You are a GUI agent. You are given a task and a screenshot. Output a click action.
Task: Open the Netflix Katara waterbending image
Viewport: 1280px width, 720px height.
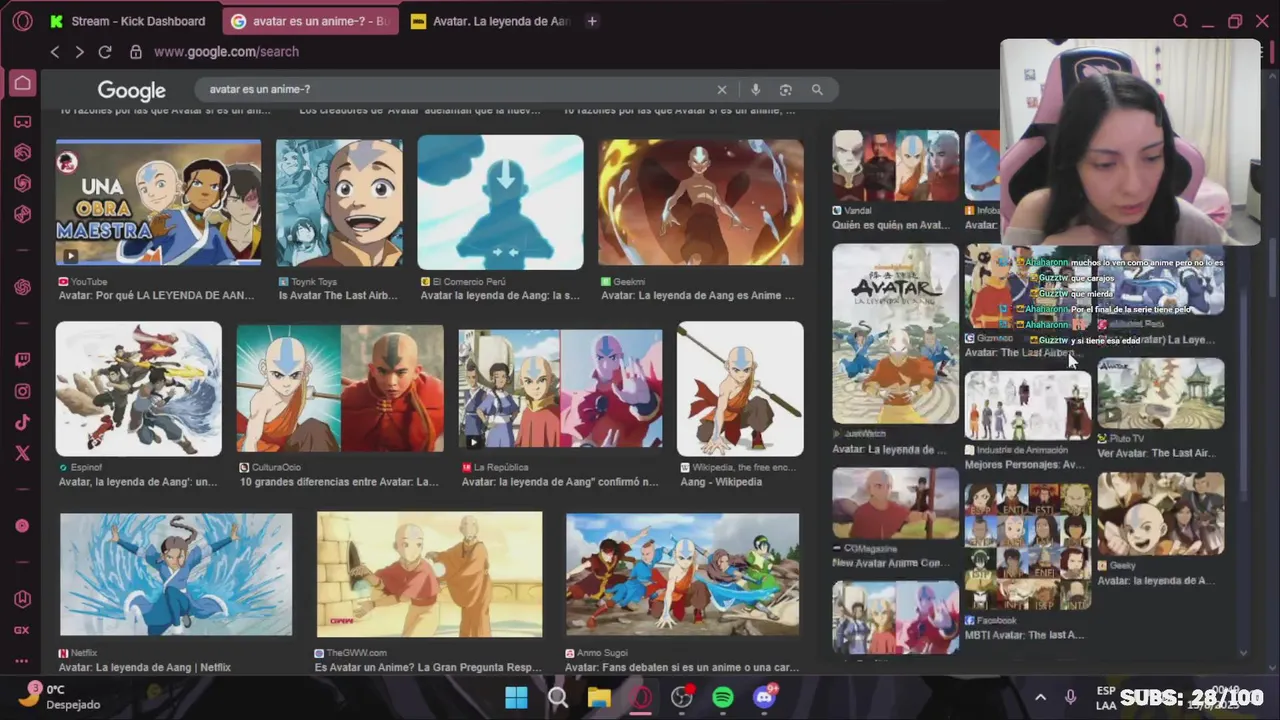[x=176, y=575]
